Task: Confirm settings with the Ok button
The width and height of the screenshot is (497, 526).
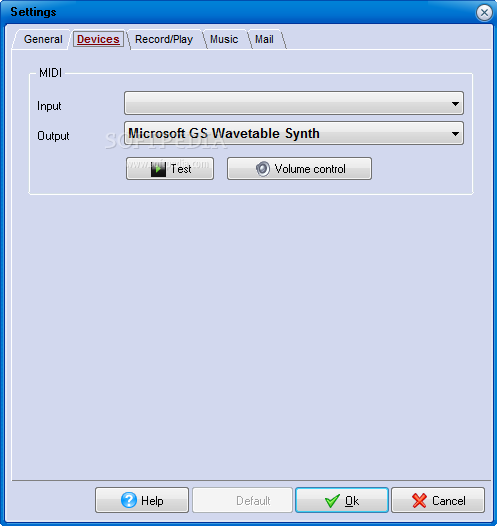Action: [342, 500]
